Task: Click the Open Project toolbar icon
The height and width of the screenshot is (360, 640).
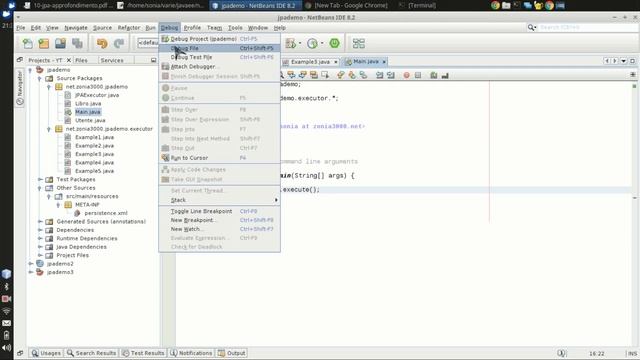Action: [60, 43]
